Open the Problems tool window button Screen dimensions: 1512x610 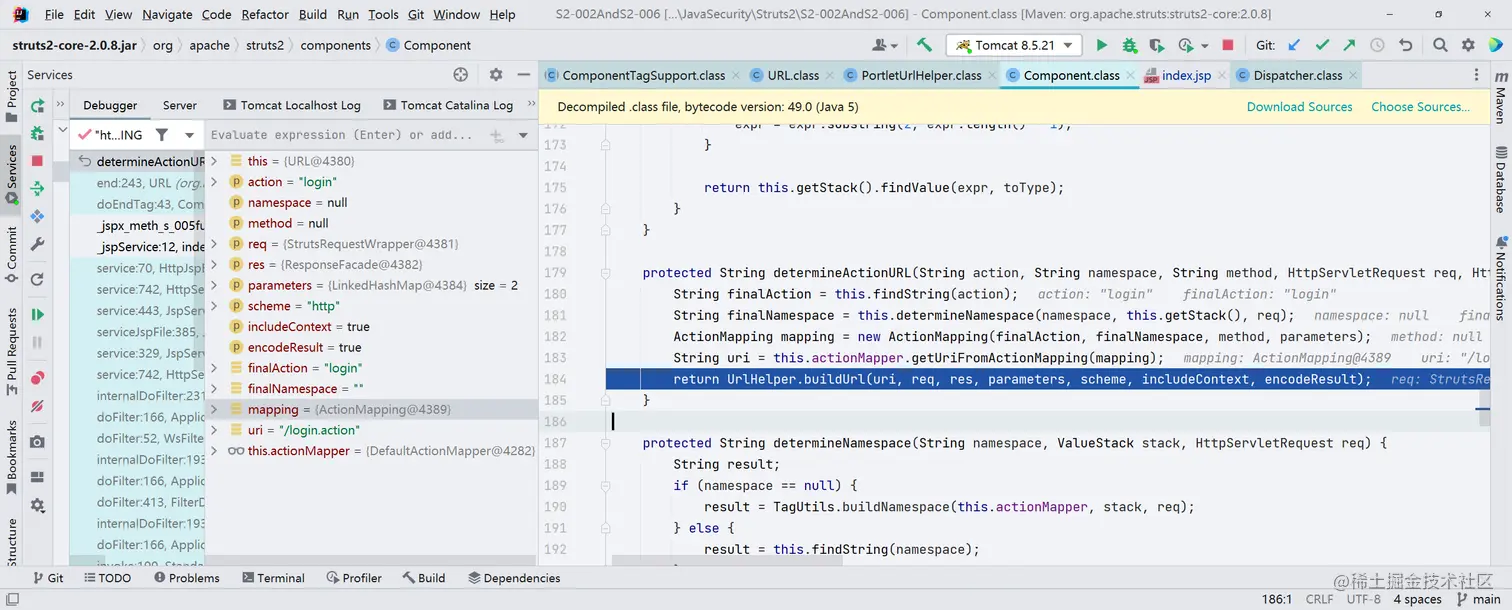tap(185, 578)
